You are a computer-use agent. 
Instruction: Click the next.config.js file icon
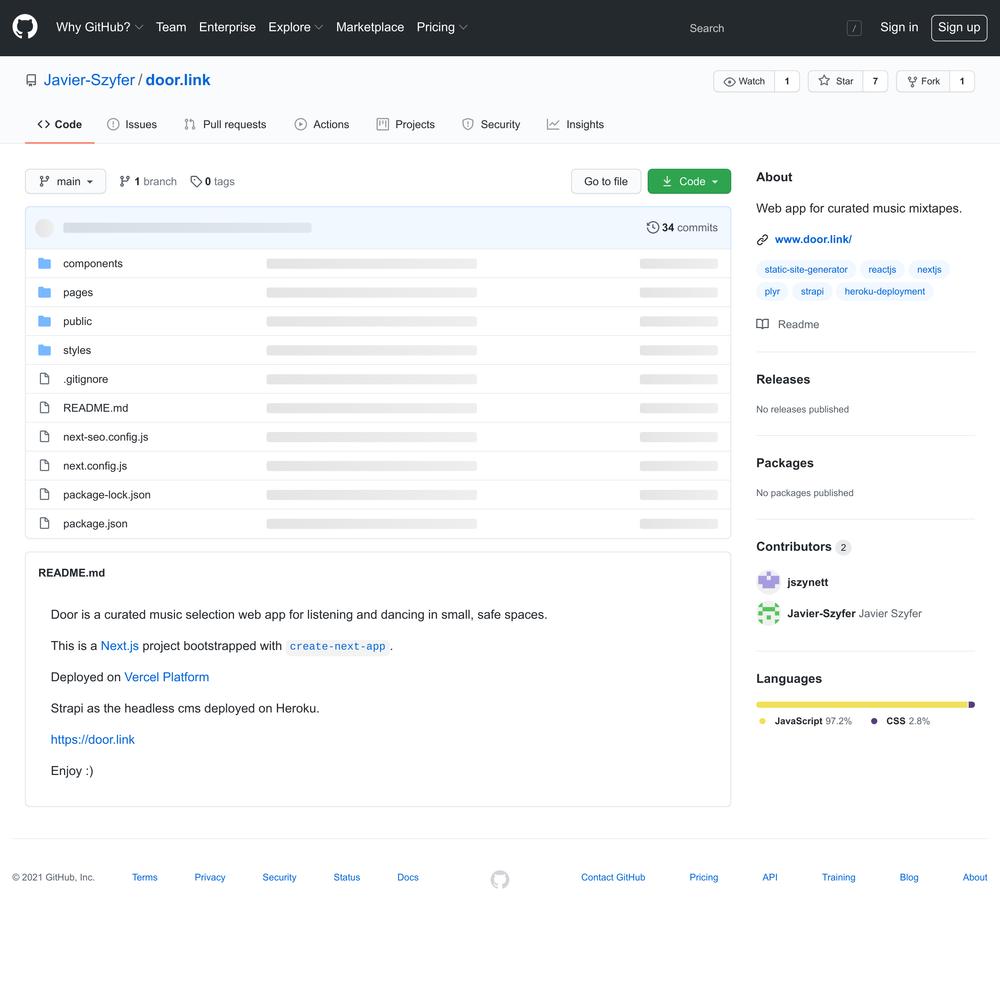click(x=44, y=466)
